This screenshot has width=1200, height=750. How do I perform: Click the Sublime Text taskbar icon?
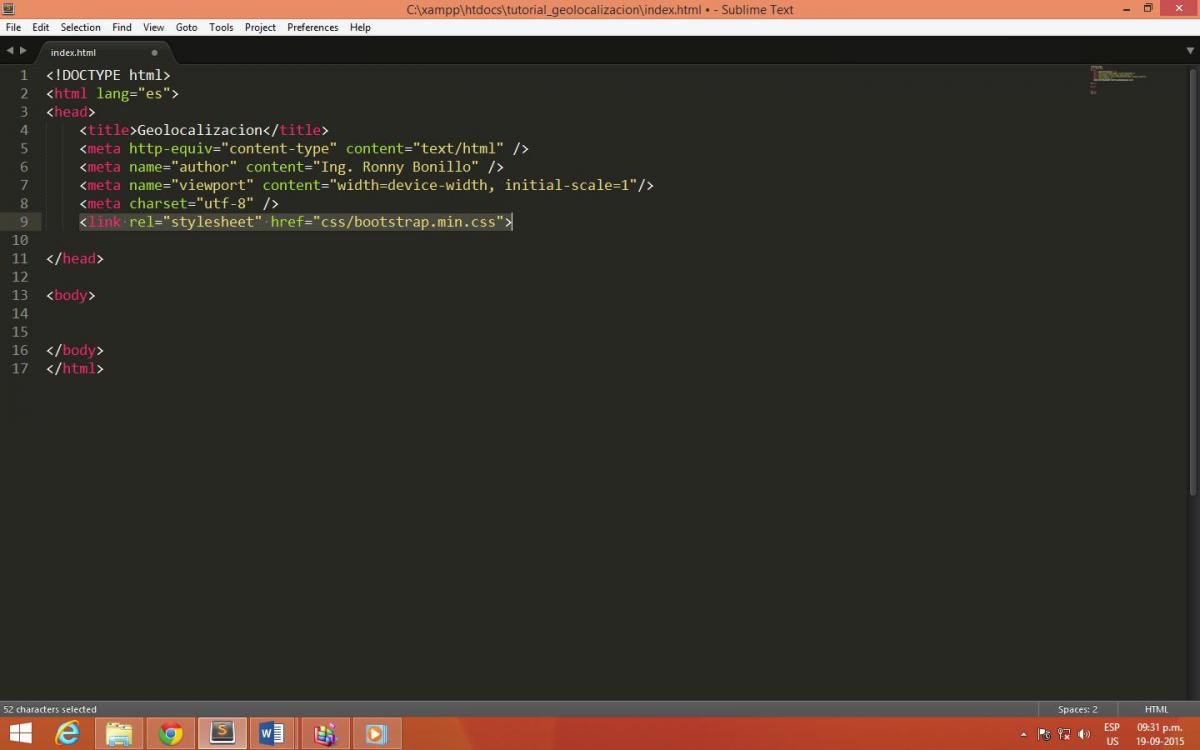[x=222, y=733]
